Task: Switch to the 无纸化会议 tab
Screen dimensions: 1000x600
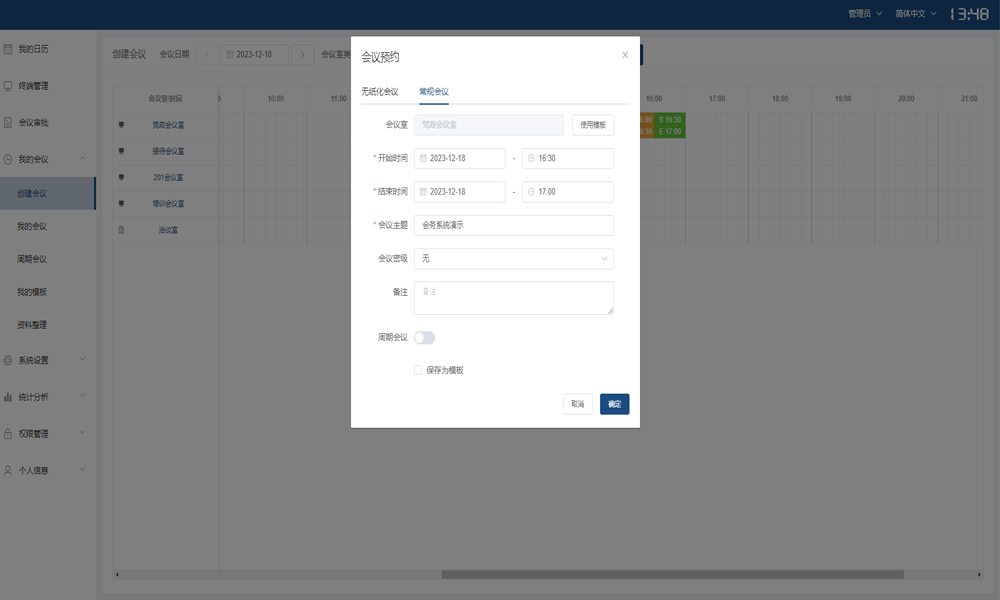Action: (x=379, y=92)
